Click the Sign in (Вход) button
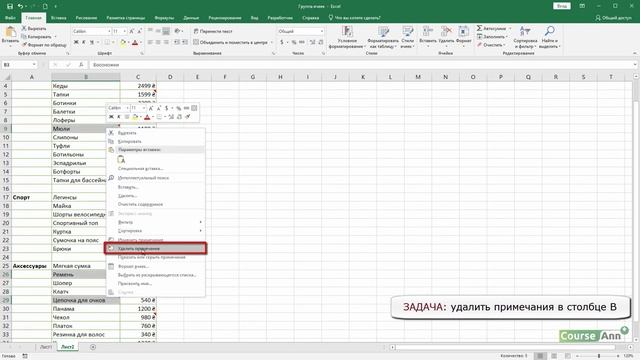This screenshot has height=360, width=640. pyautogui.click(x=562, y=6)
